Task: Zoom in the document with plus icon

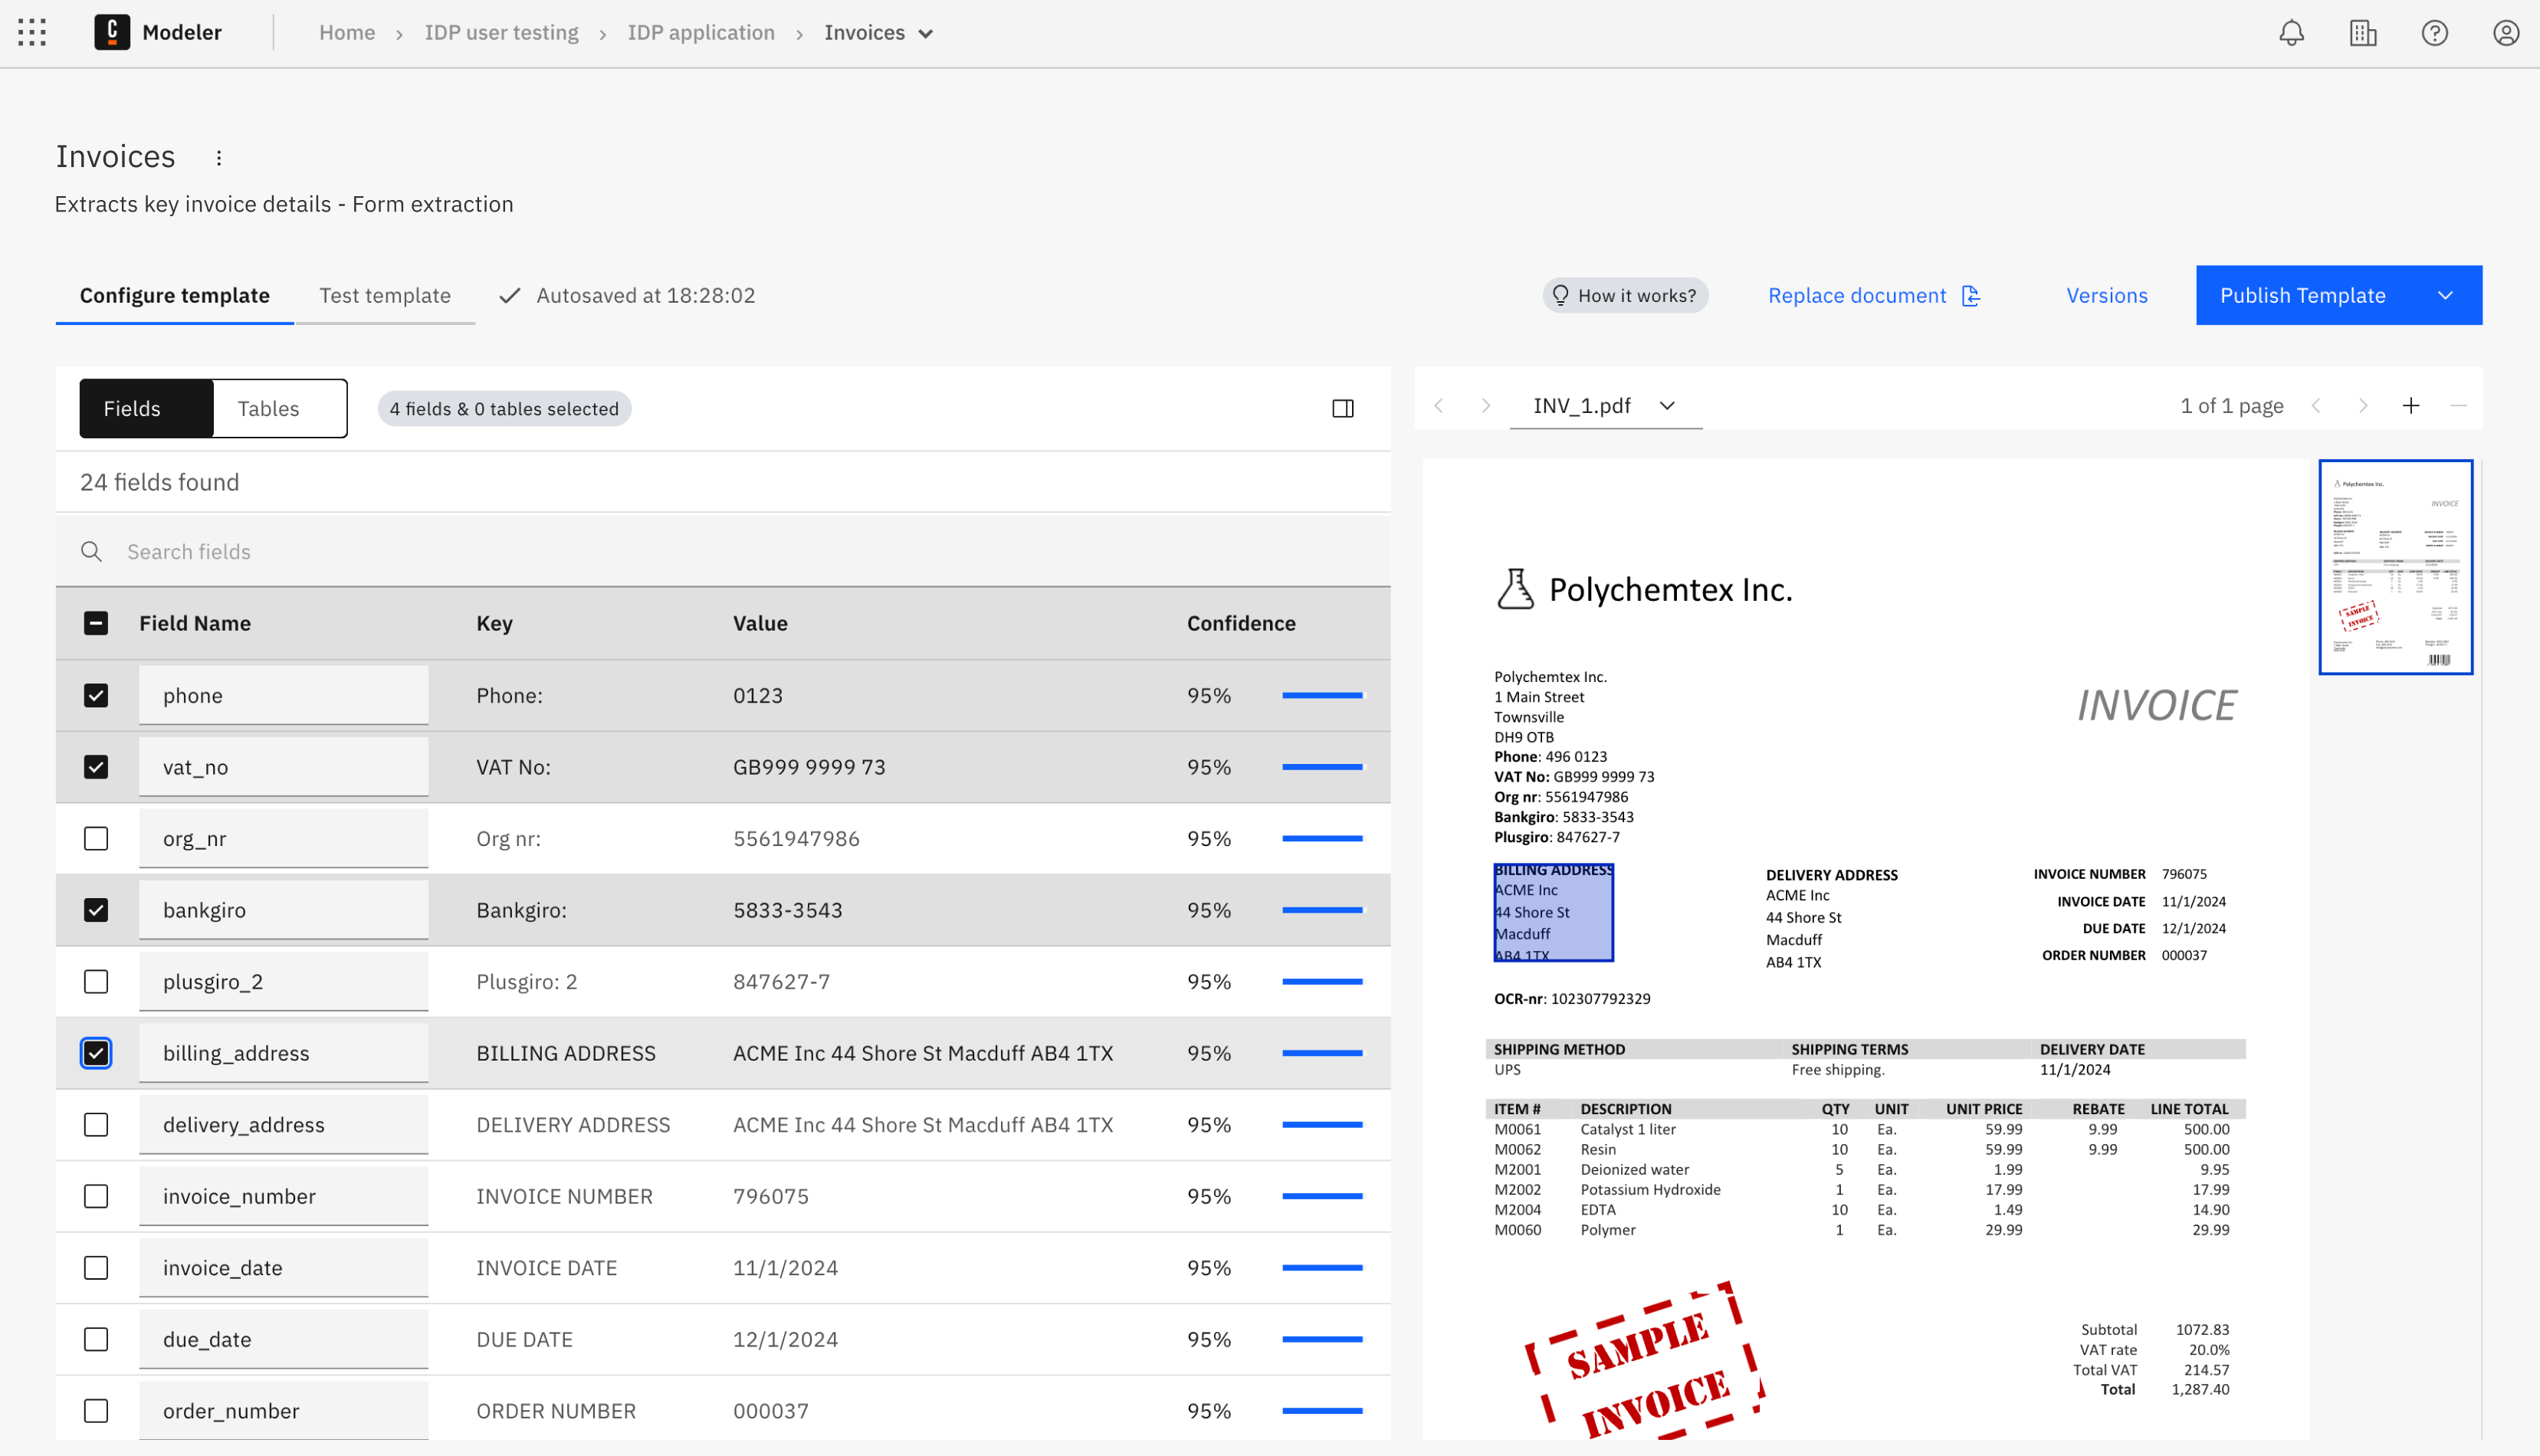Action: pyautogui.click(x=2411, y=406)
